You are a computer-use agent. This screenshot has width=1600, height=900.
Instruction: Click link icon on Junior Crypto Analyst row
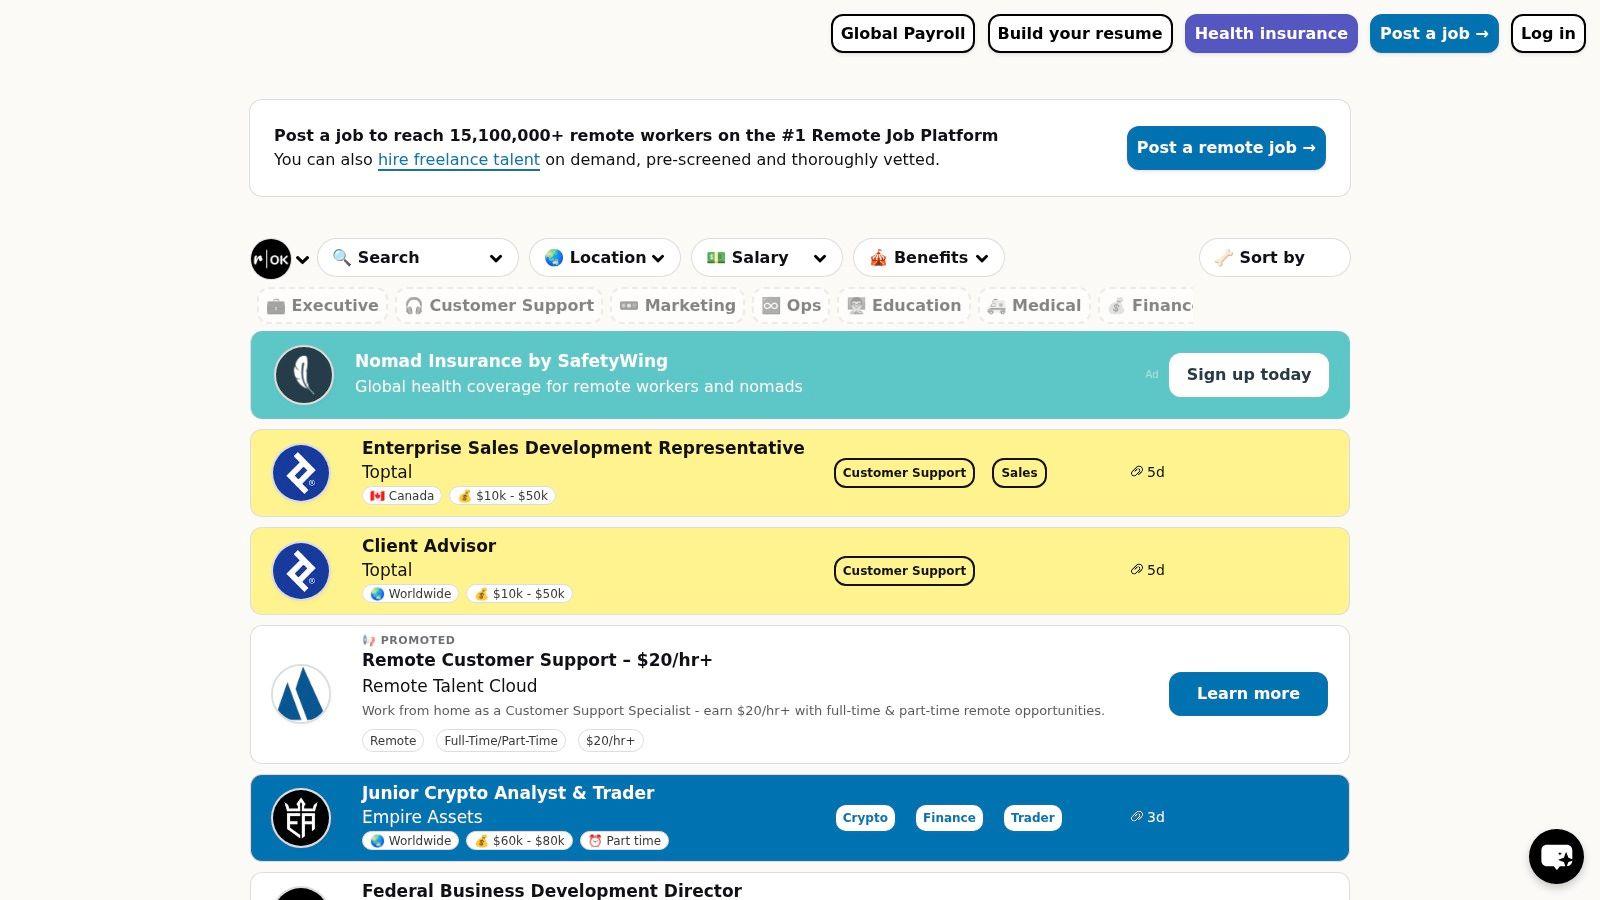click(x=1137, y=817)
